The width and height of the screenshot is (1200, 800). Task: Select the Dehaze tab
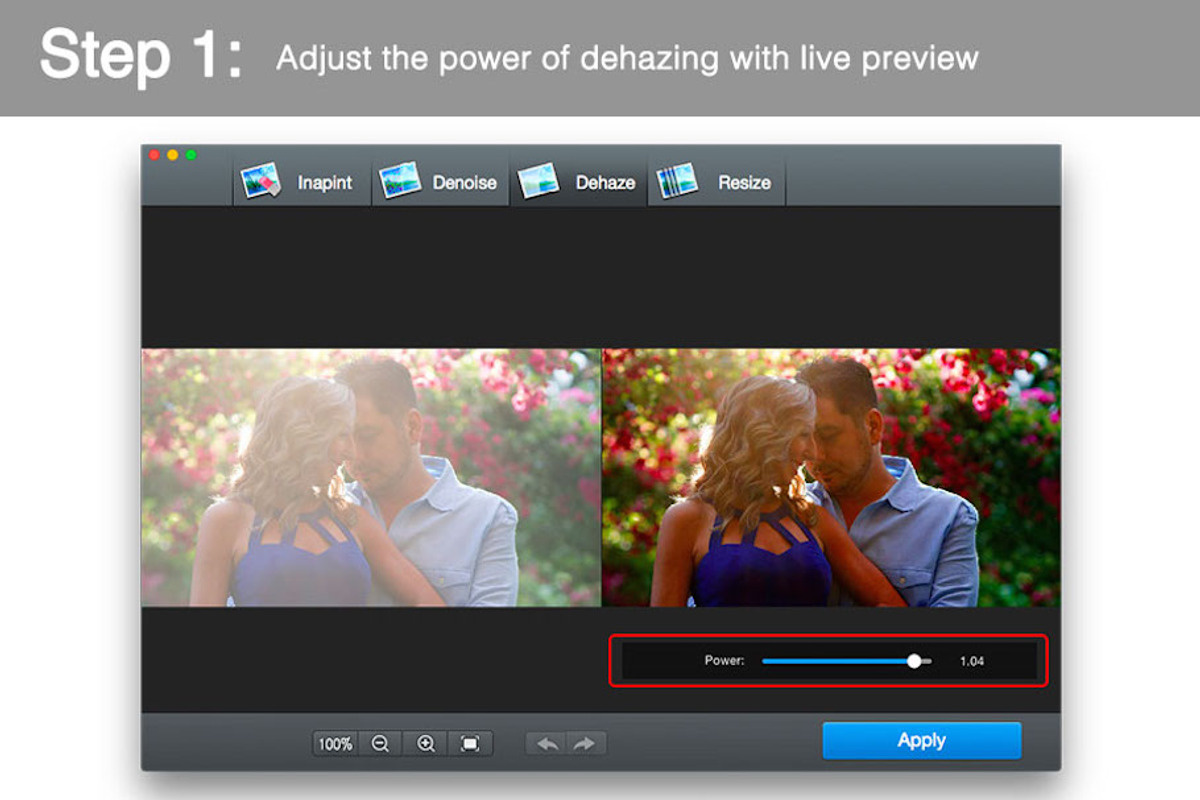pos(579,182)
